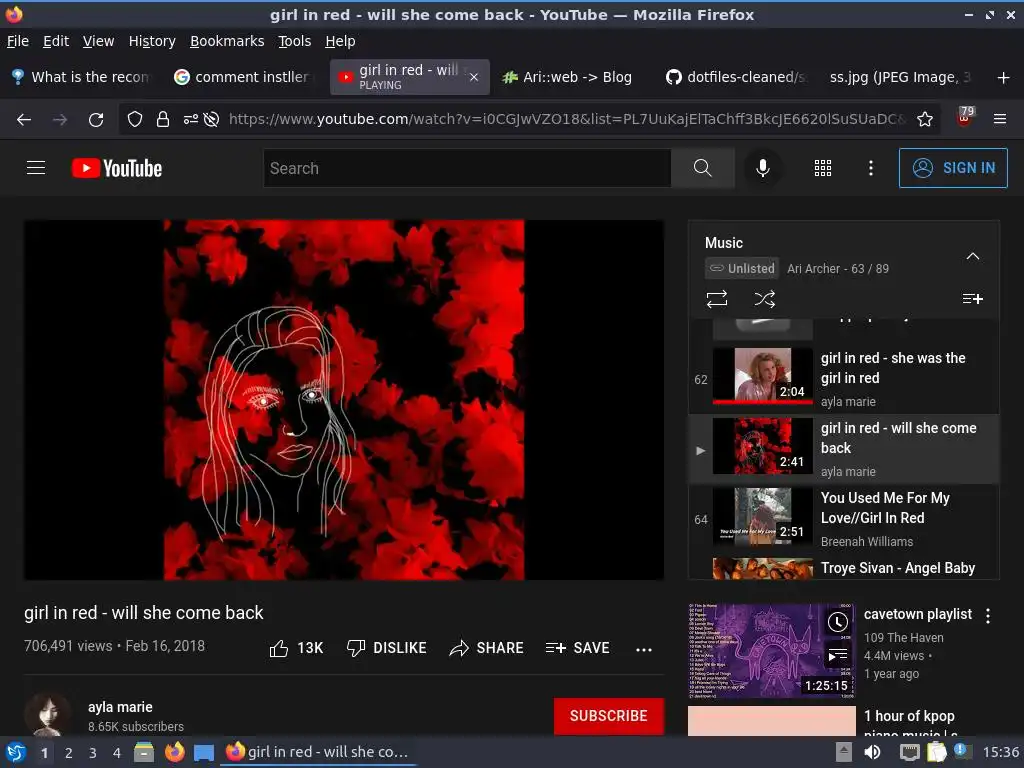Click the thumbs-down DISLIKE button

(x=387, y=648)
